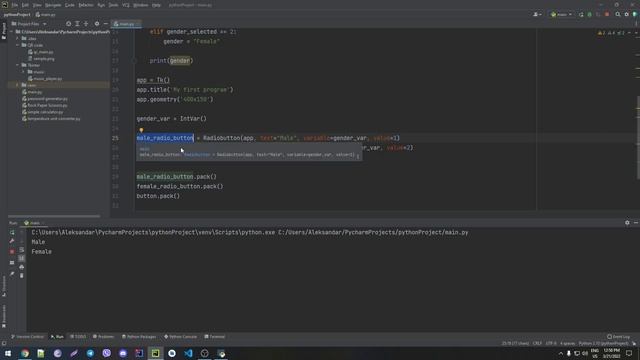
Task: Select simple calculator.py in project tree
Action: 42,112
